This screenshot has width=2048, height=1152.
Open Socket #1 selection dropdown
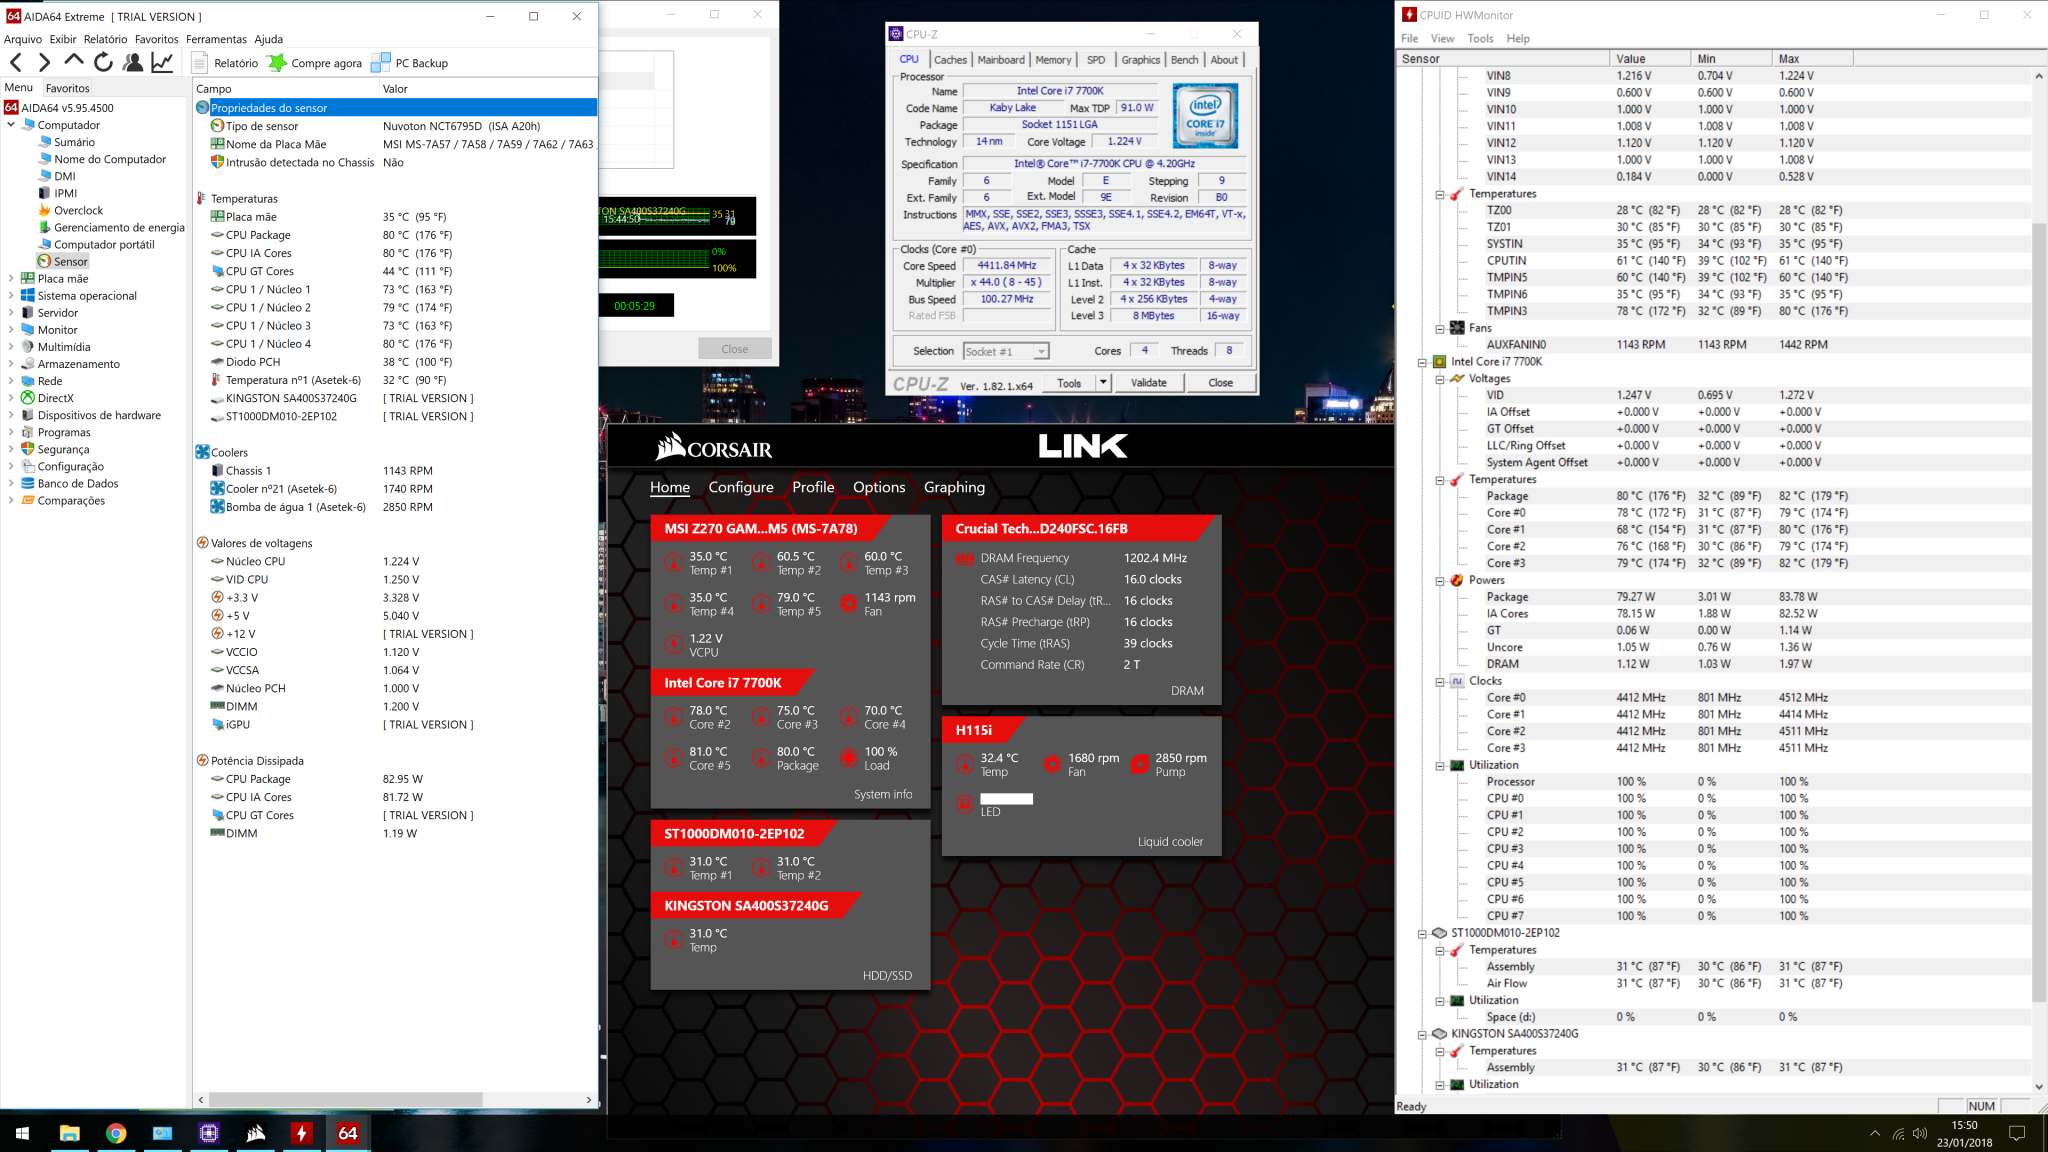(1005, 351)
